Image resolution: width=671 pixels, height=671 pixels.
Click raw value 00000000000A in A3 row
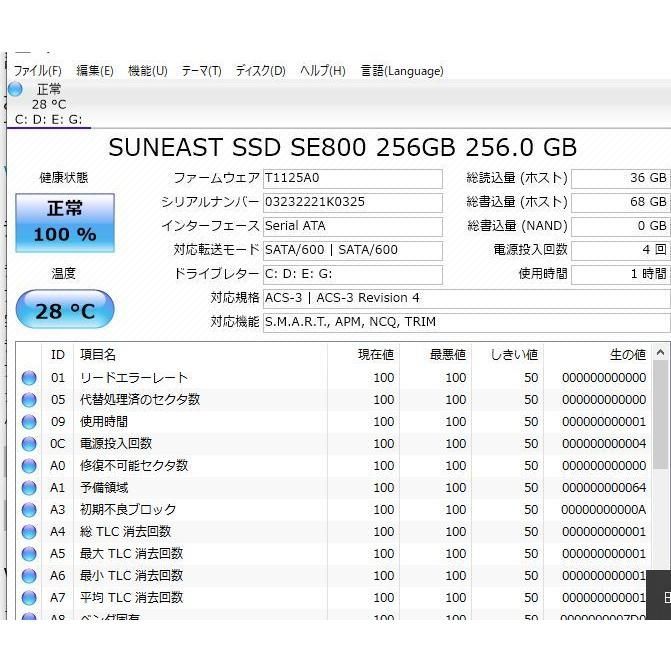pyautogui.click(x=604, y=510)
